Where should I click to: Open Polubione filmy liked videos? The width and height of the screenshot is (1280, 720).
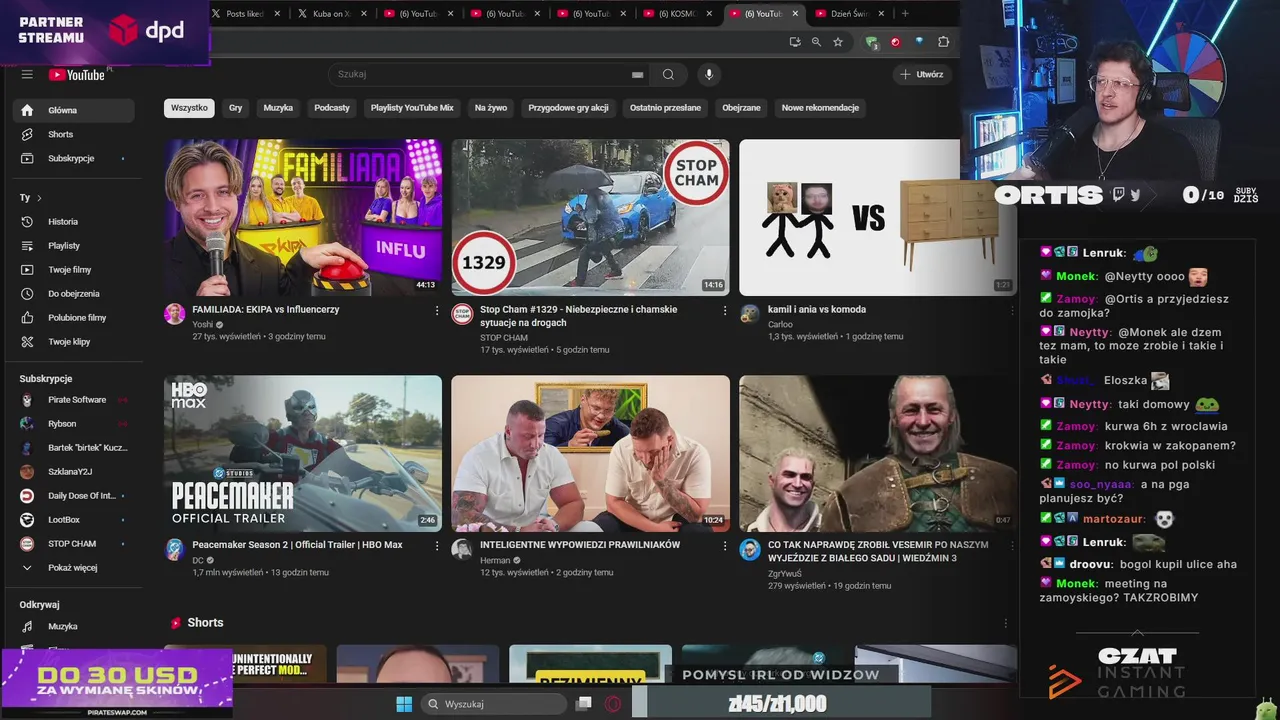tap(73, 317)
